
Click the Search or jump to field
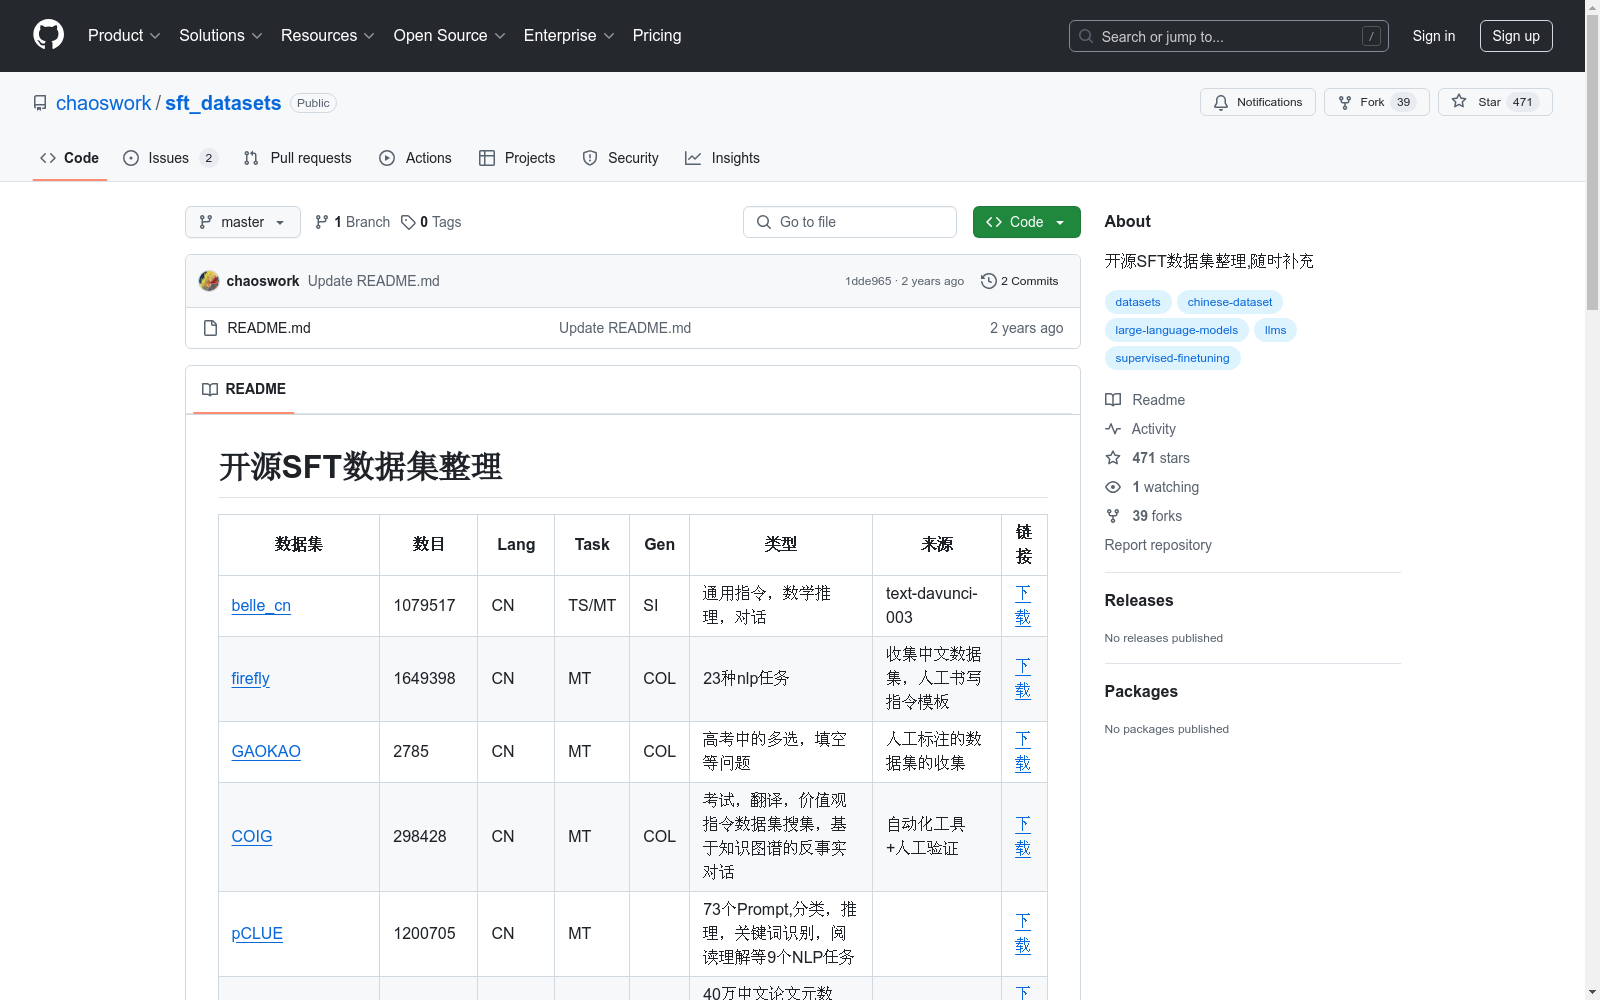1229,36
